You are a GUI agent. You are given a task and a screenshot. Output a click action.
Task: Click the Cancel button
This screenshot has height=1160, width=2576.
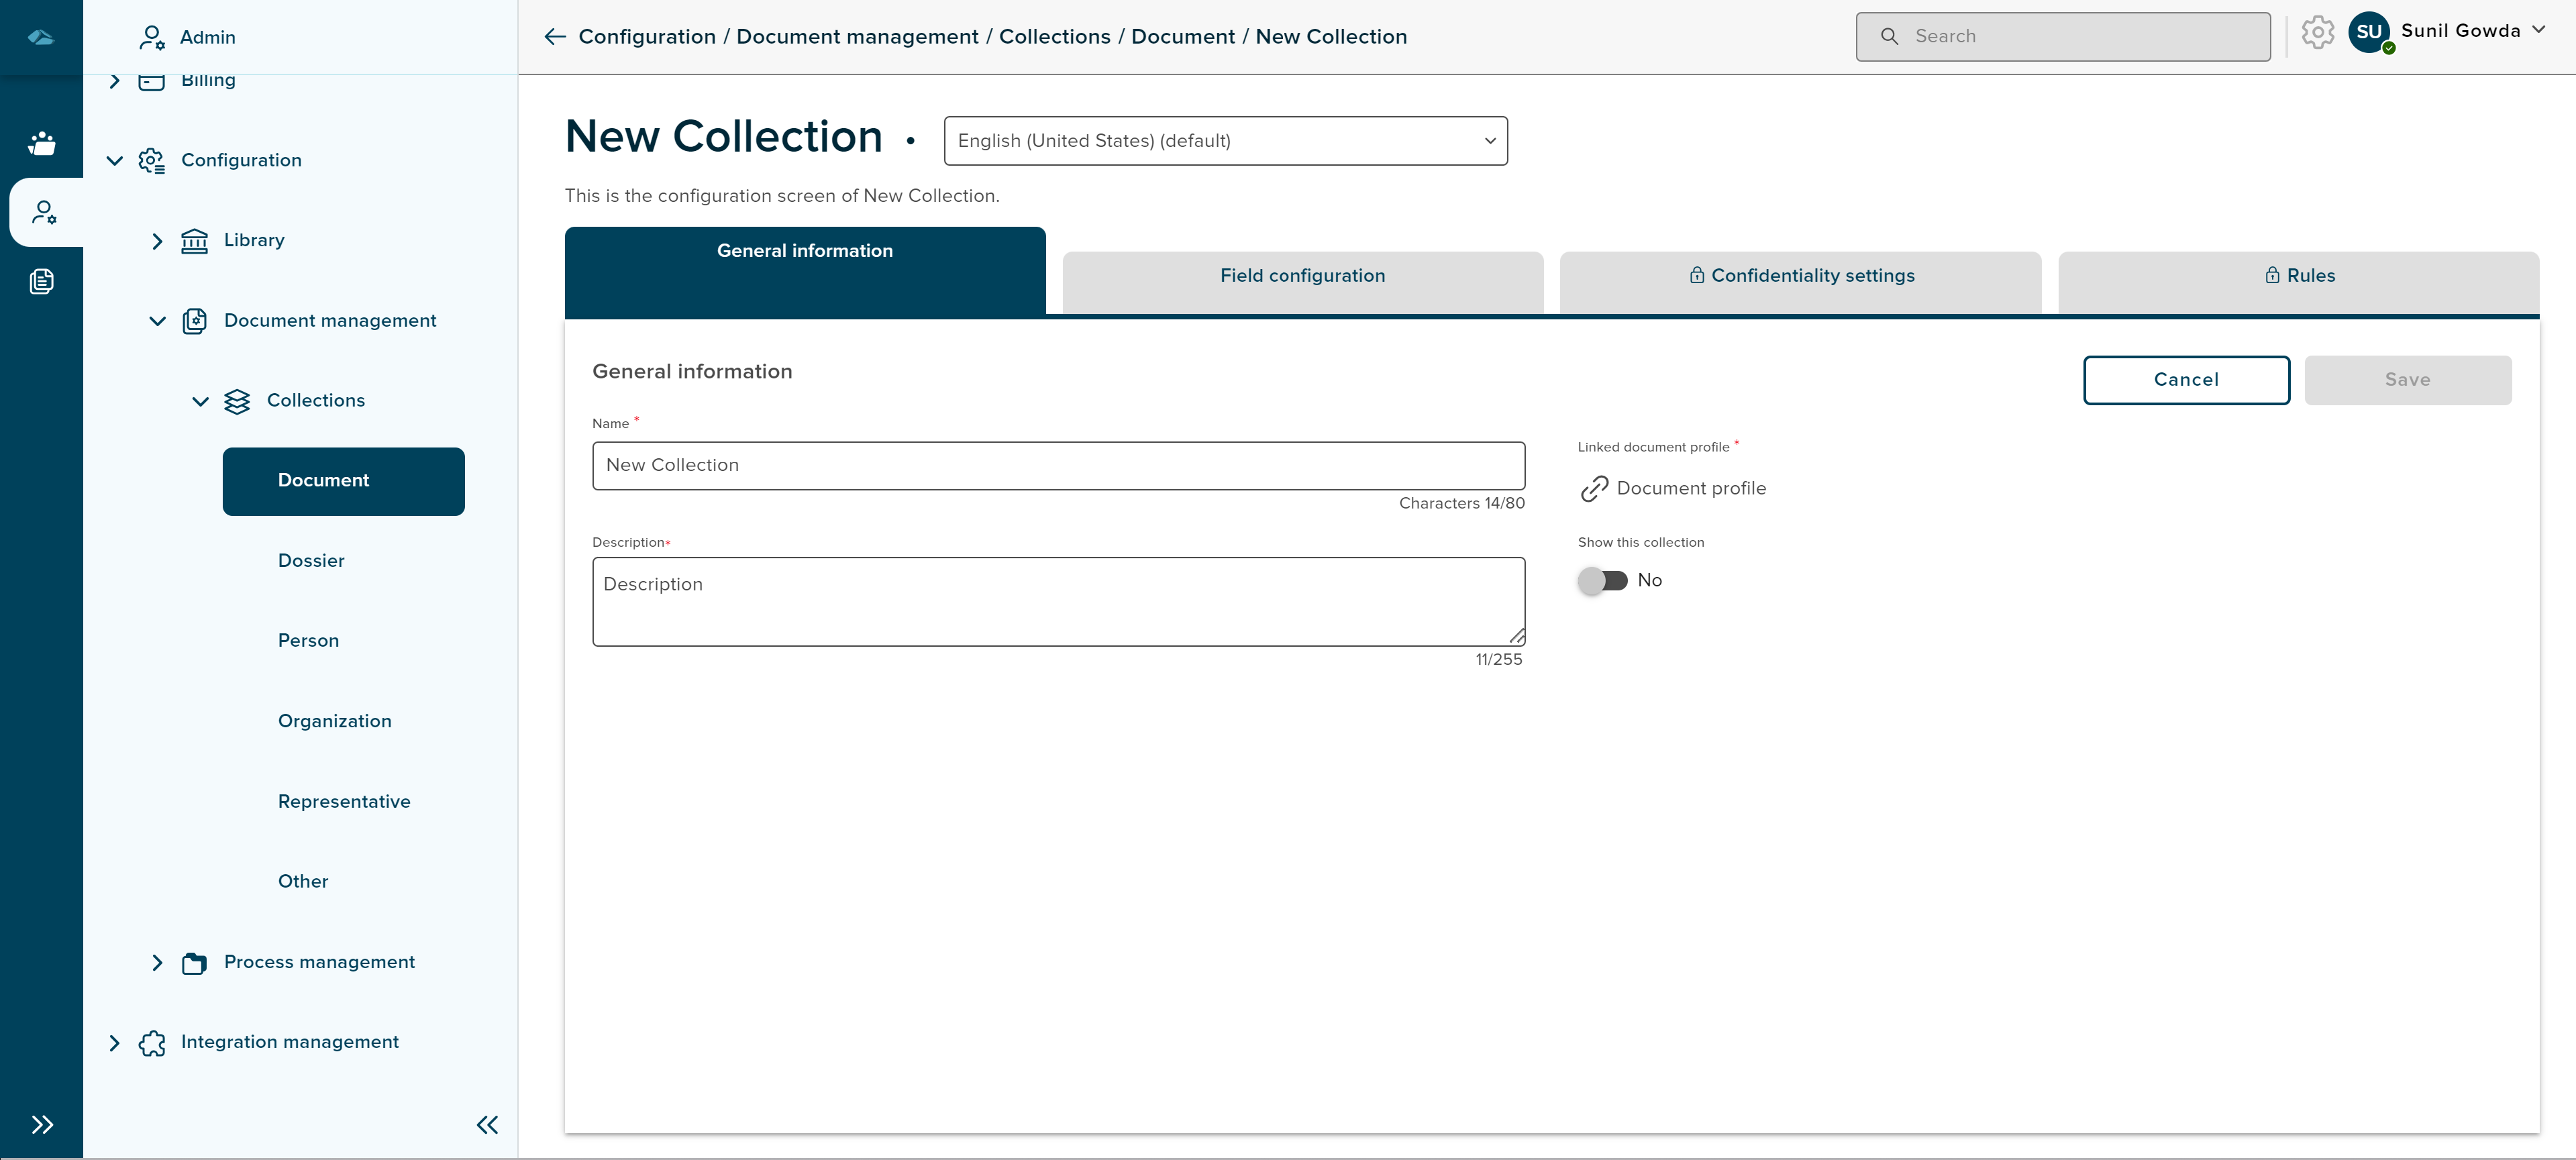coord(2186,380)
